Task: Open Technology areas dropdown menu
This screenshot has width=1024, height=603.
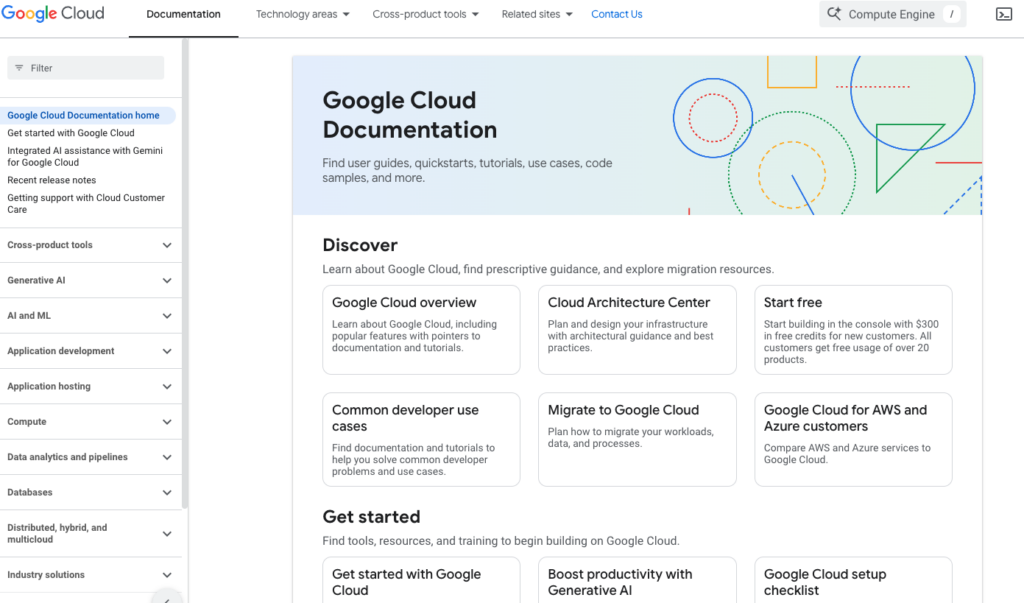Action: pos(302,14)
